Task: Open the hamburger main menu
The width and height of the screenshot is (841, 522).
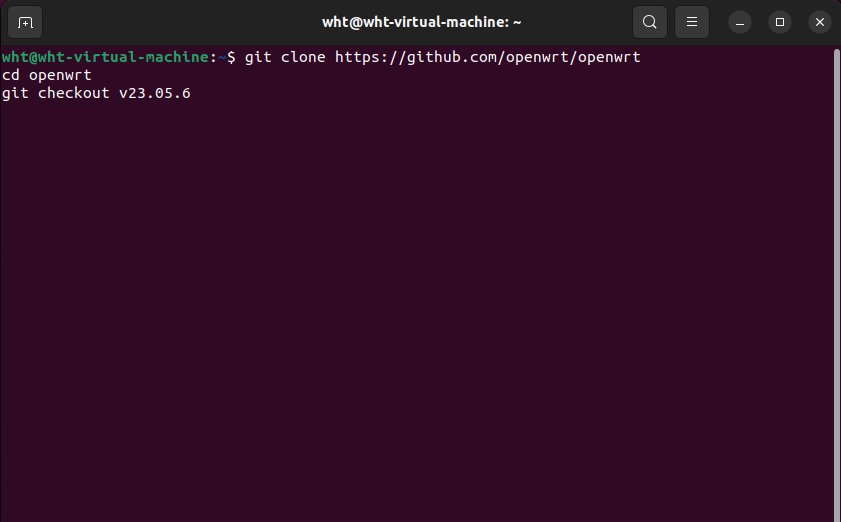Action: click(691, 22)
